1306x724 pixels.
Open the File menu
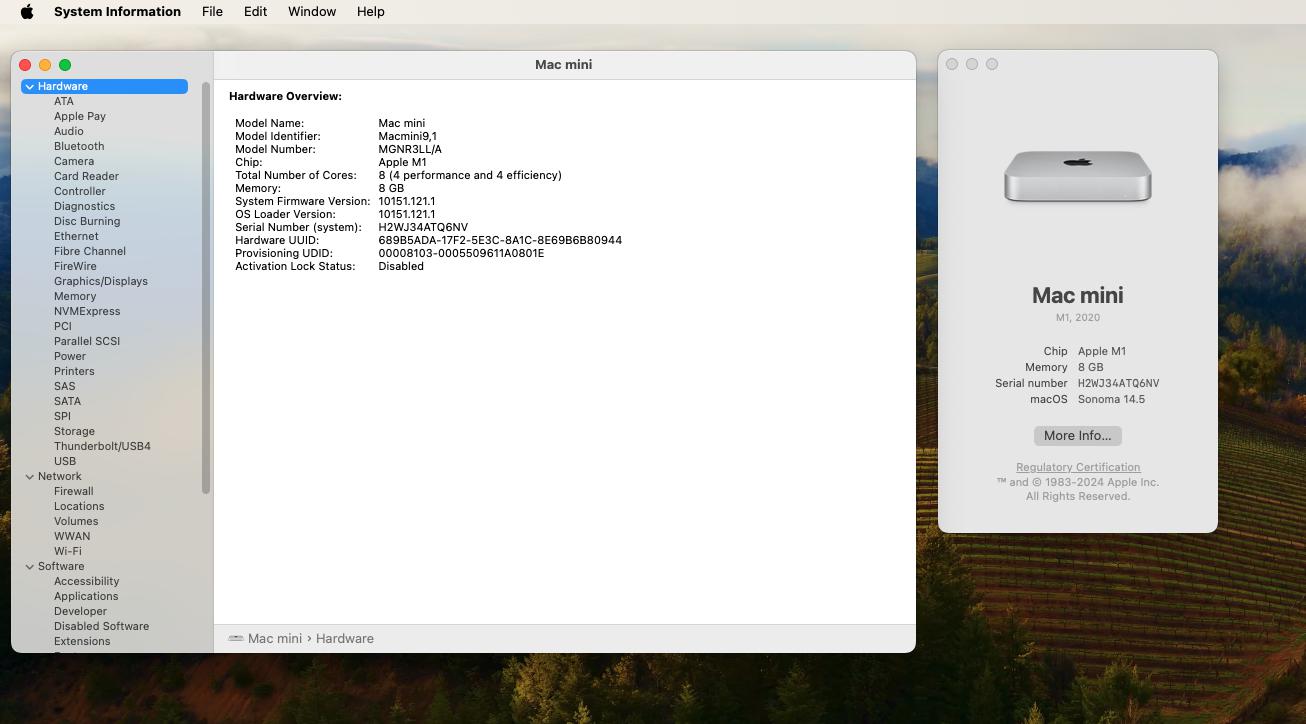[212, 12]
